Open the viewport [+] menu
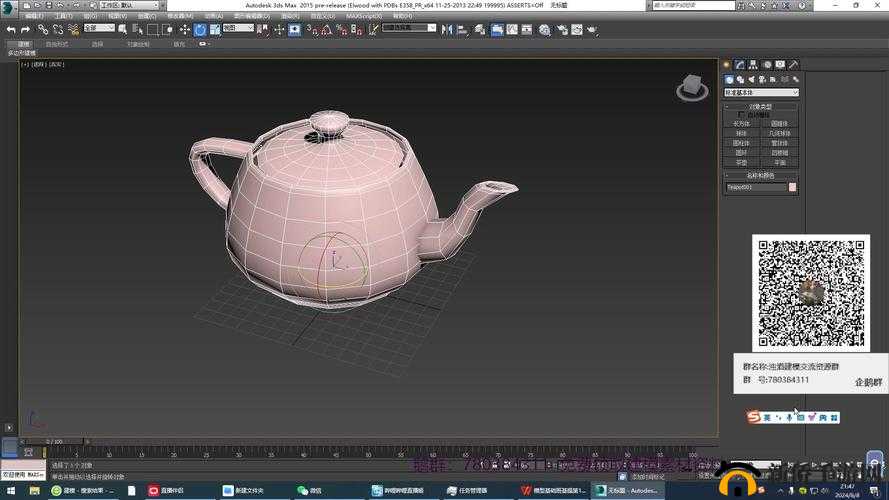 point(24,65)
